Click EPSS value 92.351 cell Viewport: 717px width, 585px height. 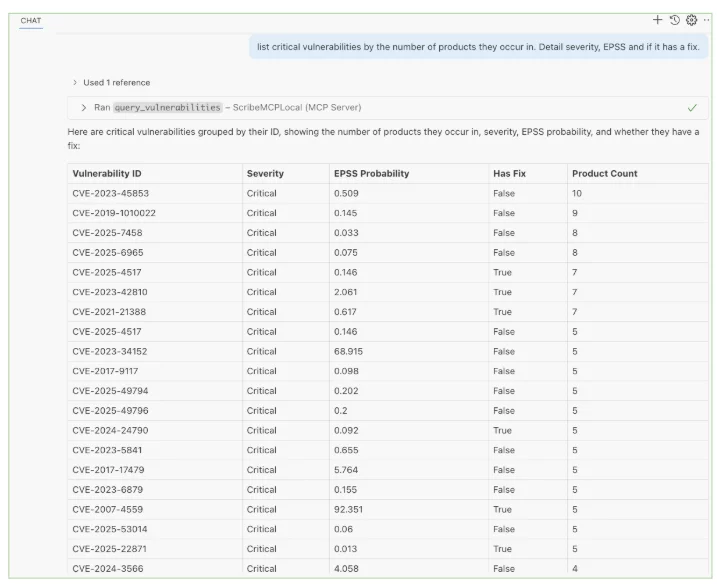click(348, 509)
